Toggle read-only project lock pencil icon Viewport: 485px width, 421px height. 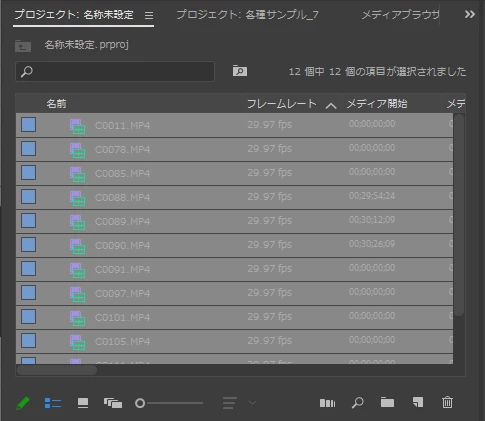pos(23,403)
